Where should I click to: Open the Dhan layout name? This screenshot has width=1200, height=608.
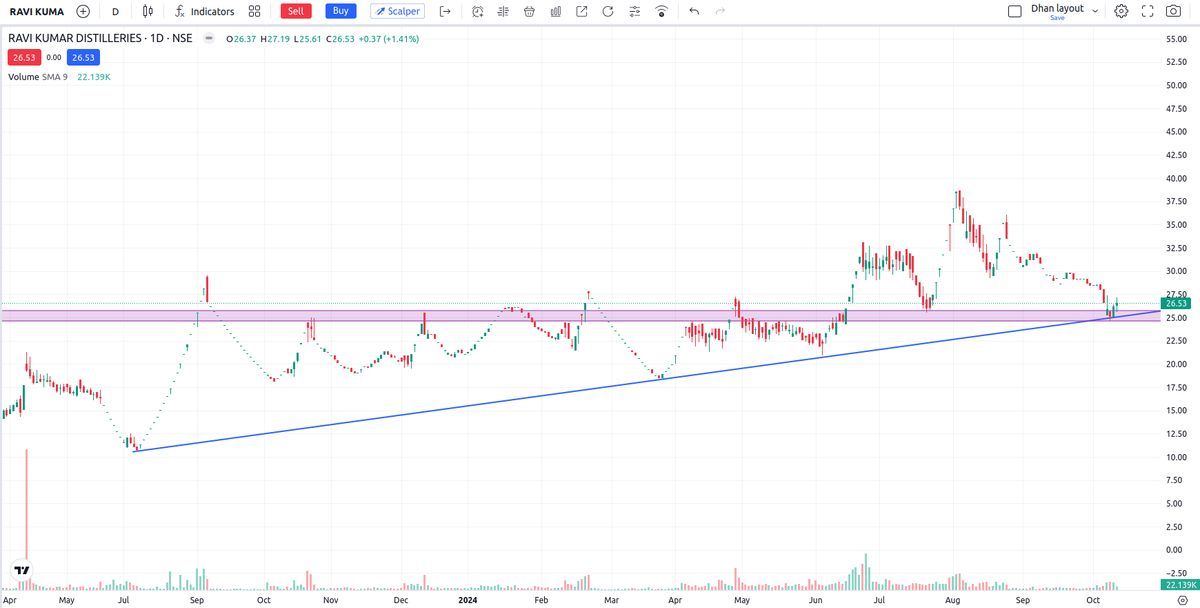click(1057, 8)
